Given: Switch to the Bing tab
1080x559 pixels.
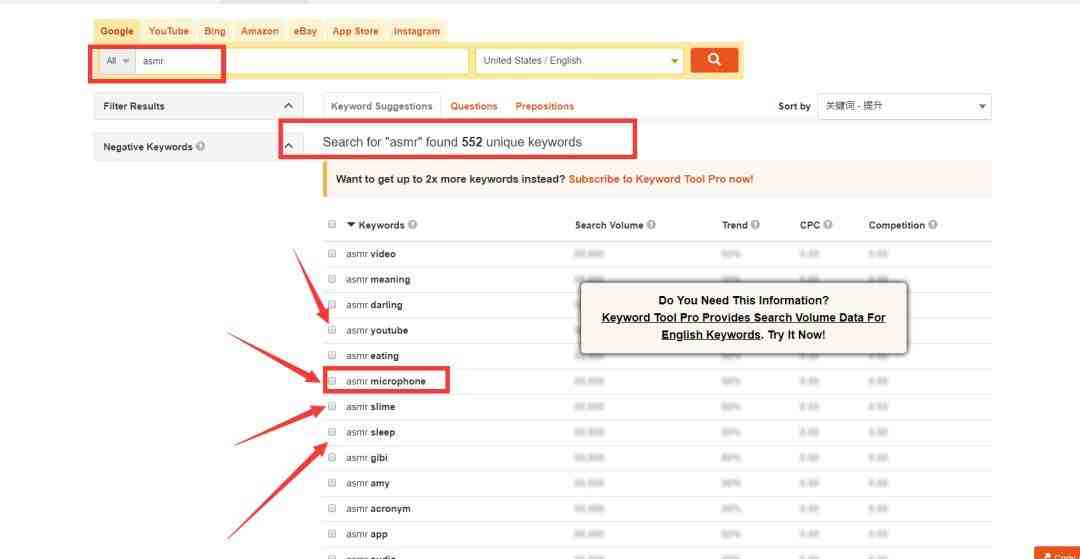Looking at the screenshot, I should [x=215, y=31].
